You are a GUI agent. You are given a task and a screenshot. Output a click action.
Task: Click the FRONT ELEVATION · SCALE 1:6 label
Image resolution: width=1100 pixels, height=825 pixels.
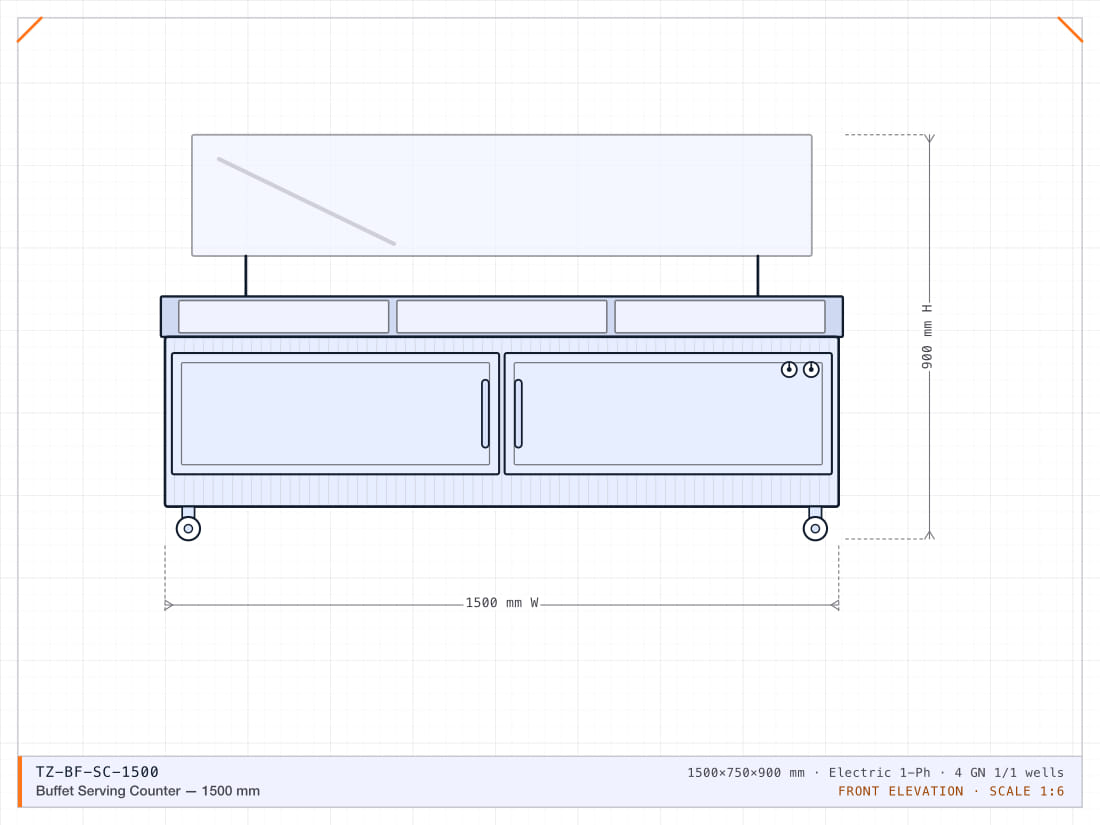[x=951, y=791]
